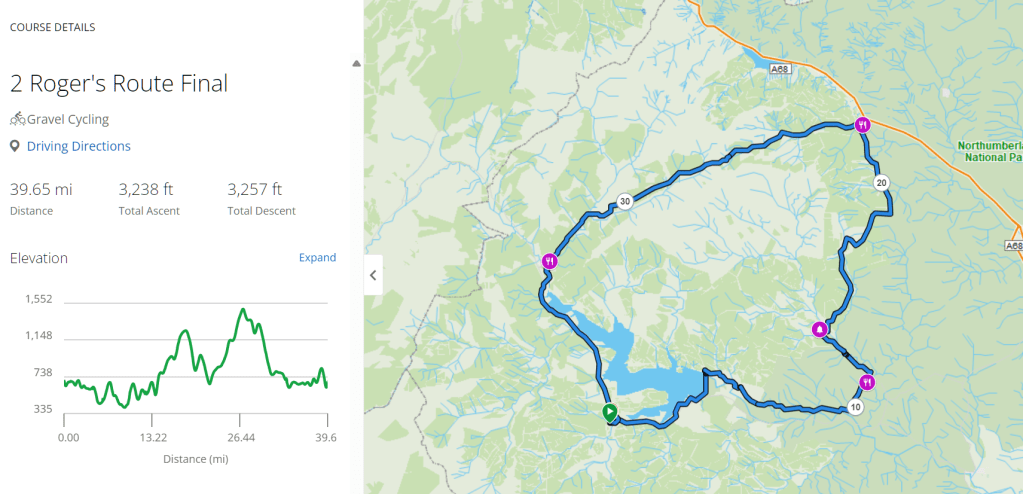Expand the Elevation chart
Viewport: 1023px width, 494px height.
[317, 258]
